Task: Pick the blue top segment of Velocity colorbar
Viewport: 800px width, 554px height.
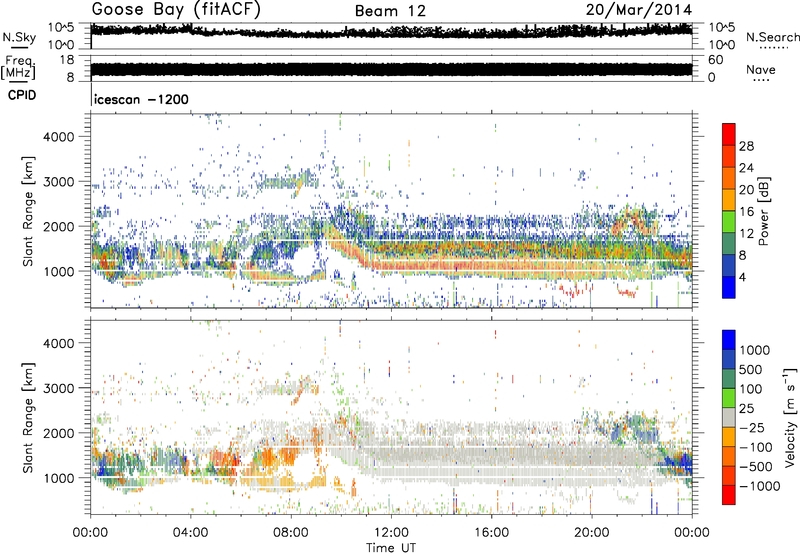Action: click(729, 340)
